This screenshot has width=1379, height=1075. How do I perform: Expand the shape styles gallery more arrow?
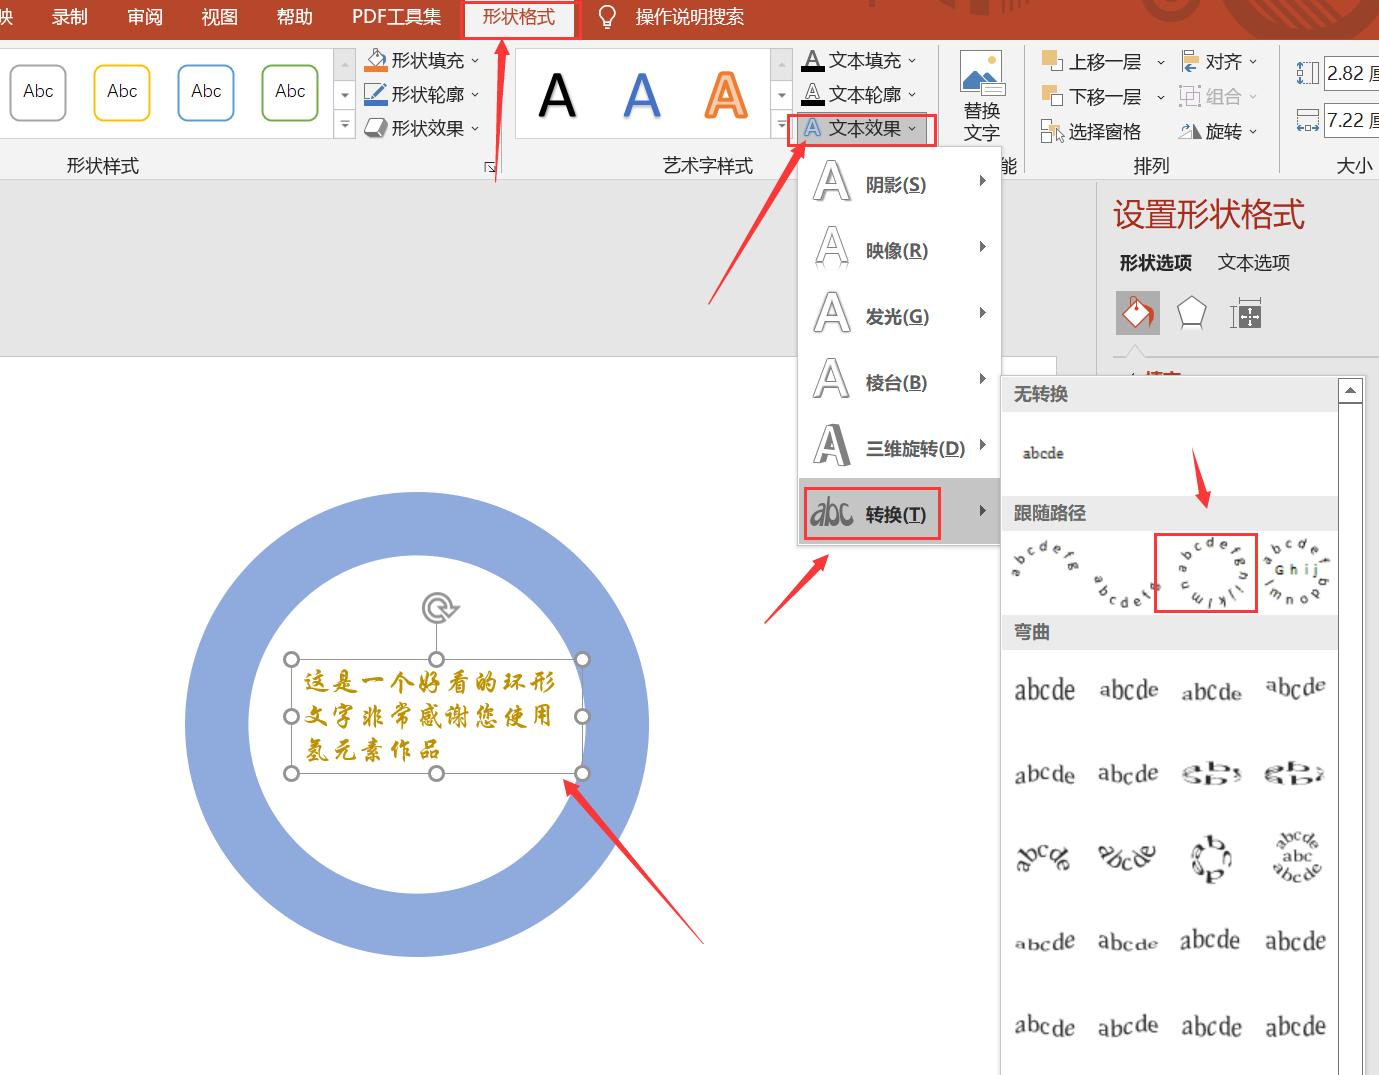click(344, 125)
